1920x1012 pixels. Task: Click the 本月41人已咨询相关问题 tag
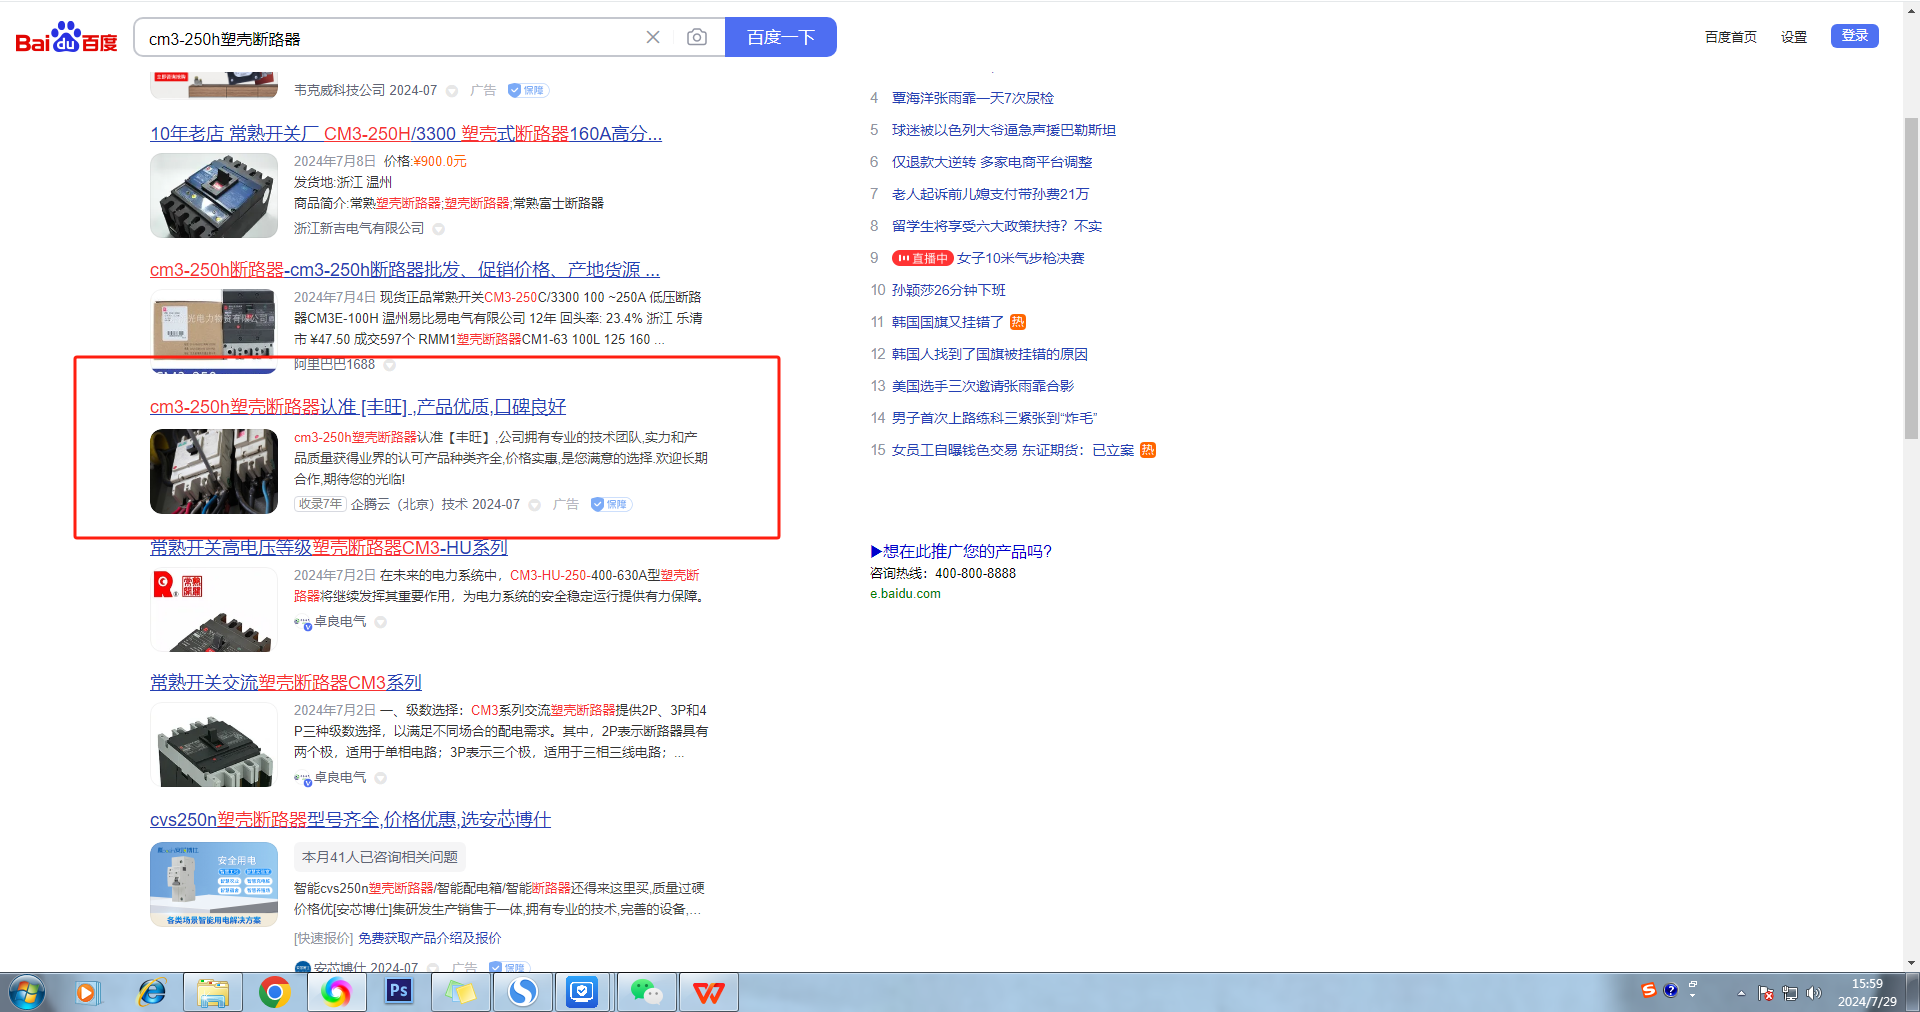point(380,857)
